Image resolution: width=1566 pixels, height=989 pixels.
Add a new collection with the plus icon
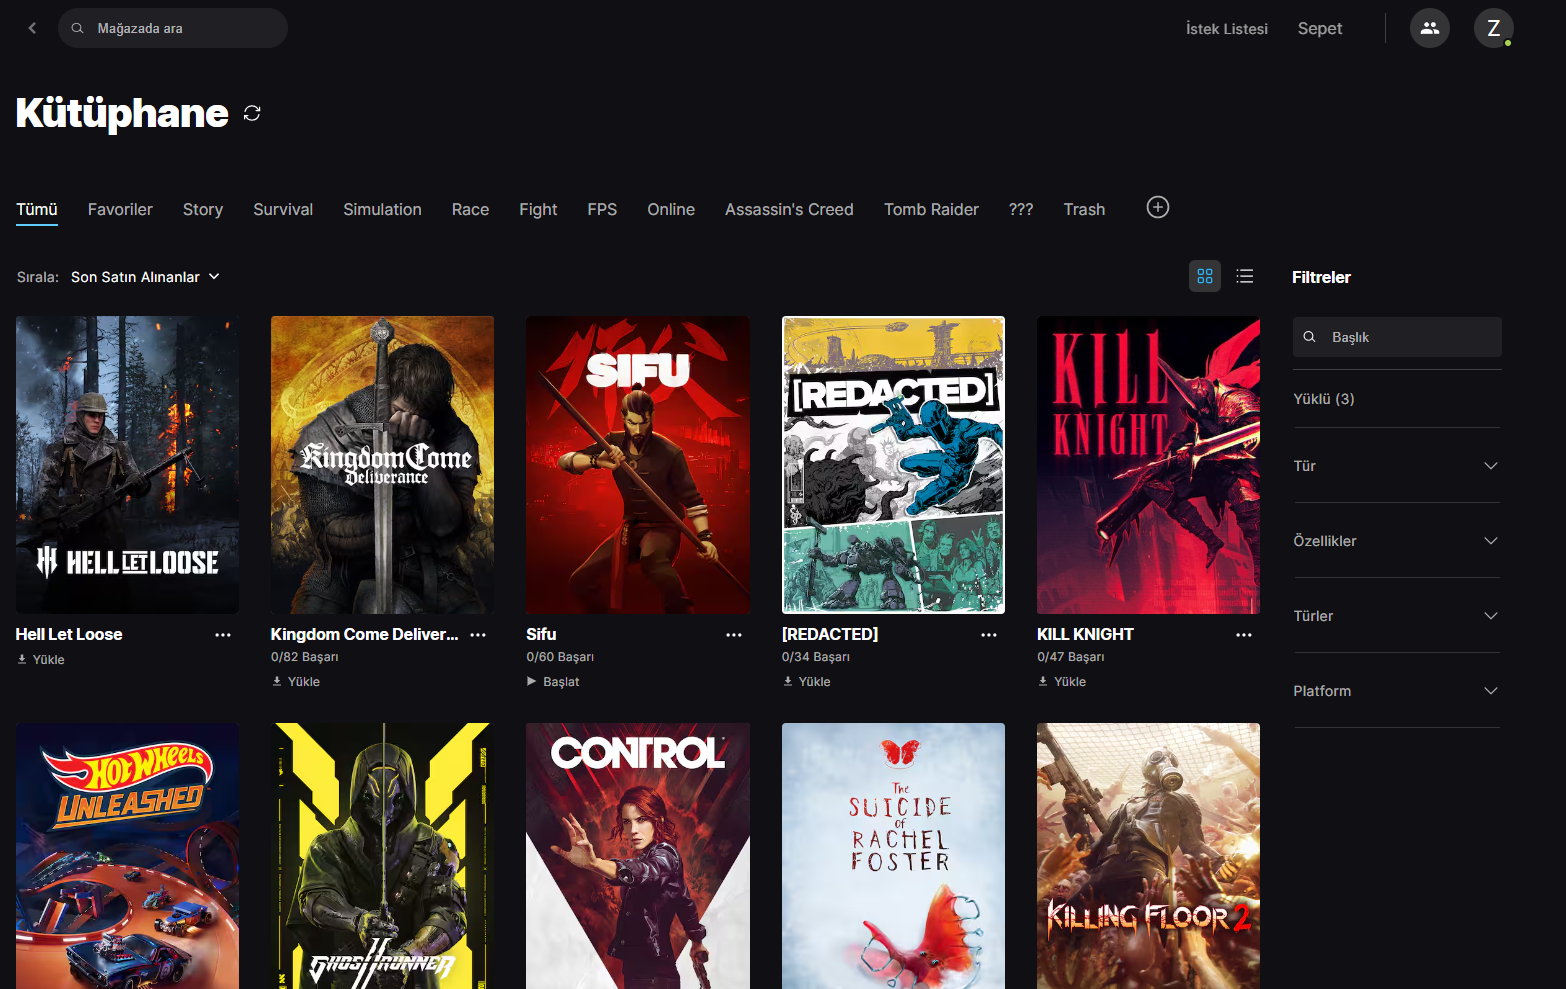tap(1158, 207)
